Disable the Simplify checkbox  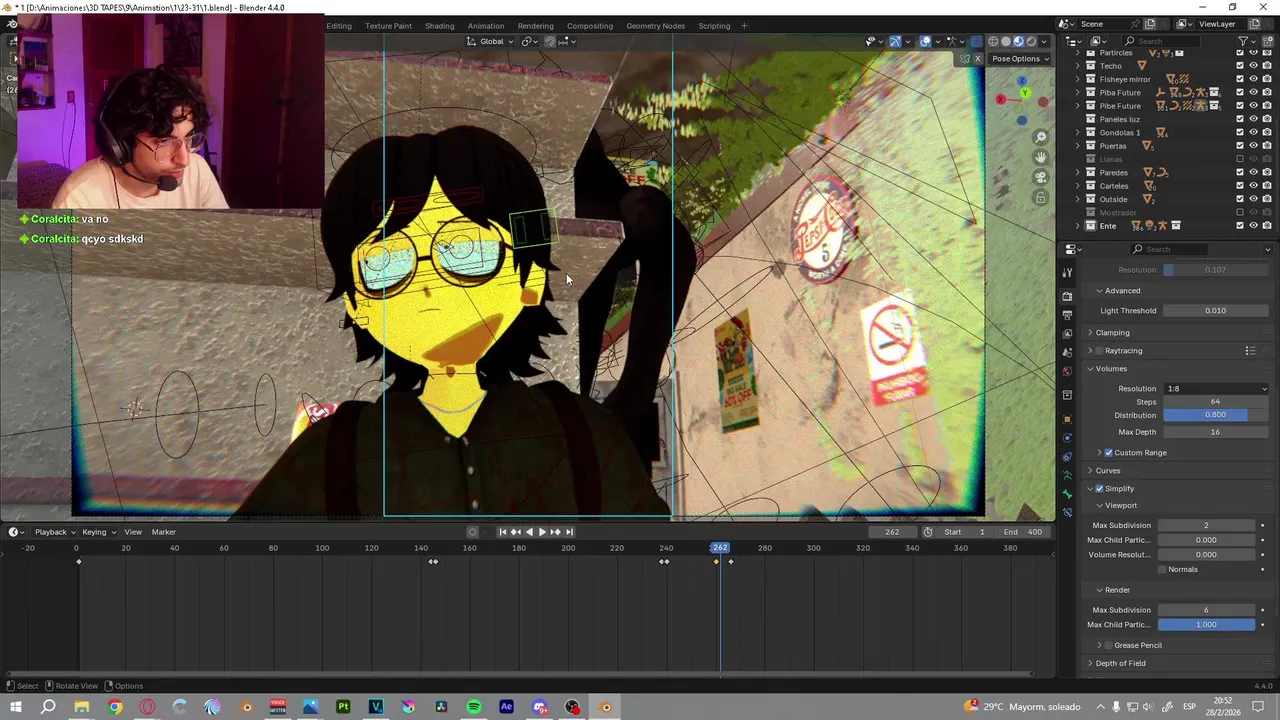(x=1100, y=489)
